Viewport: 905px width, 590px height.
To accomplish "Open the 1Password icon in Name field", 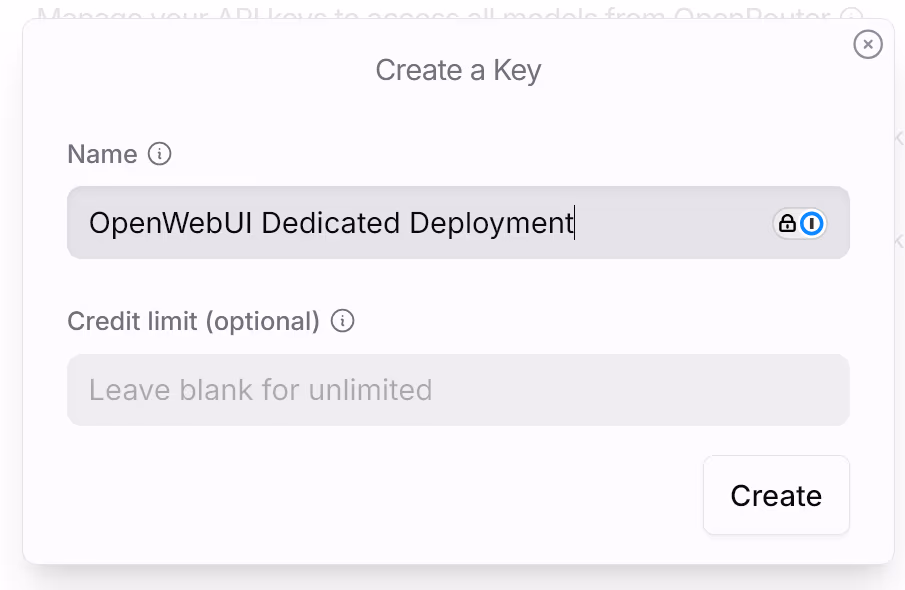I will [812, 223].
